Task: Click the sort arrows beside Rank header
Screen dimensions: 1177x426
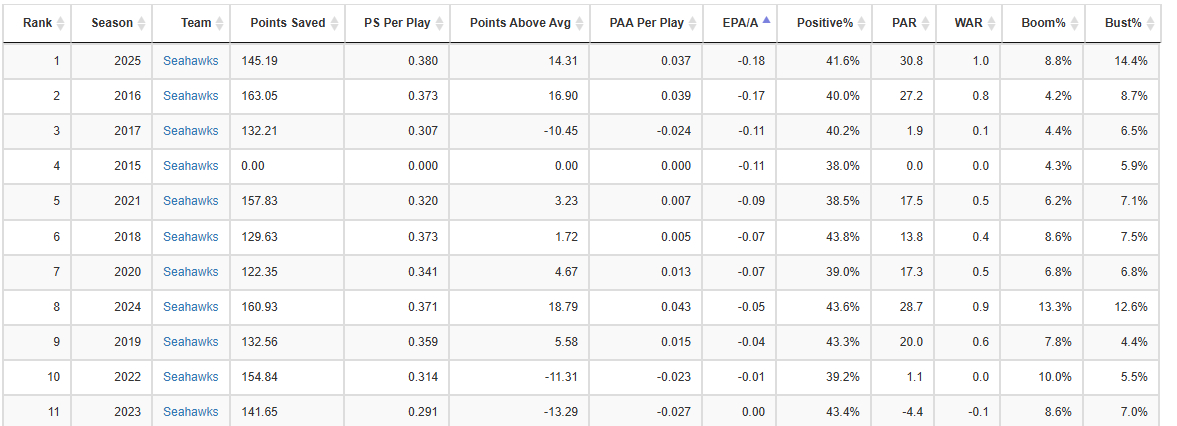Action: click(x=60, y=23)
